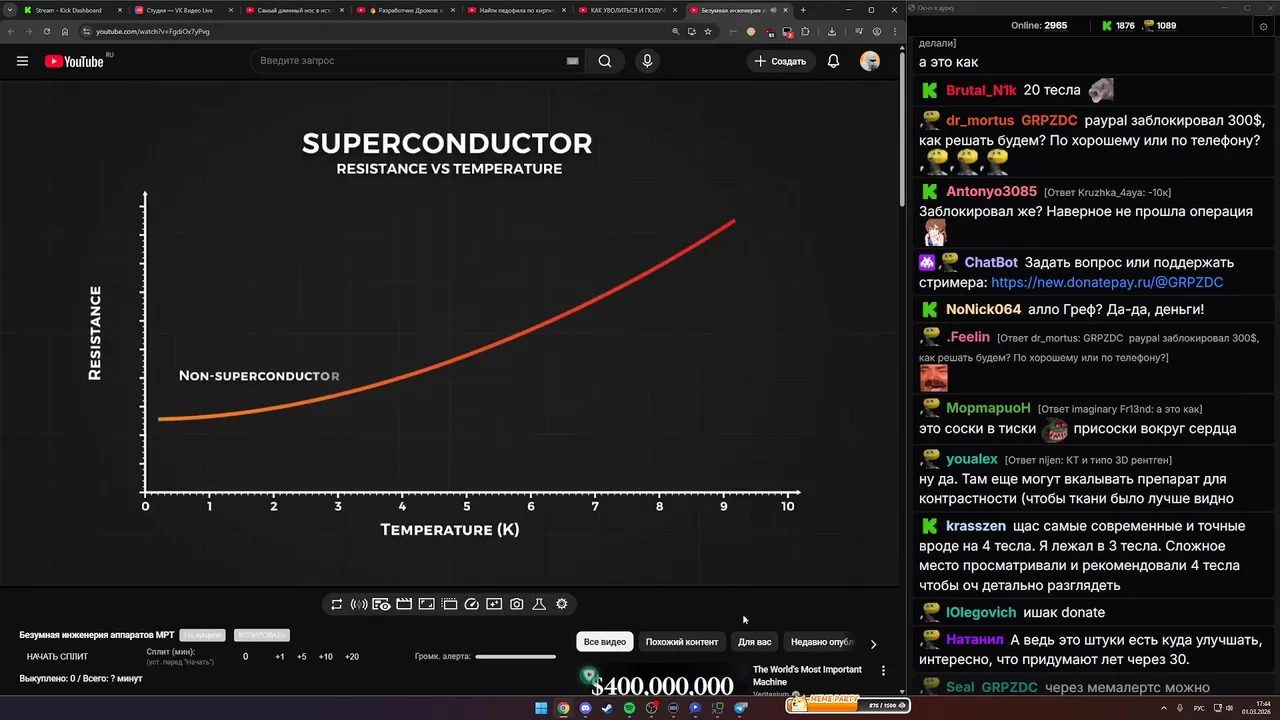This screenshot has width=1280, height=720.
Task: Select the Для вас filter chip
Action: pyautogui.click(x=755, y=642)
